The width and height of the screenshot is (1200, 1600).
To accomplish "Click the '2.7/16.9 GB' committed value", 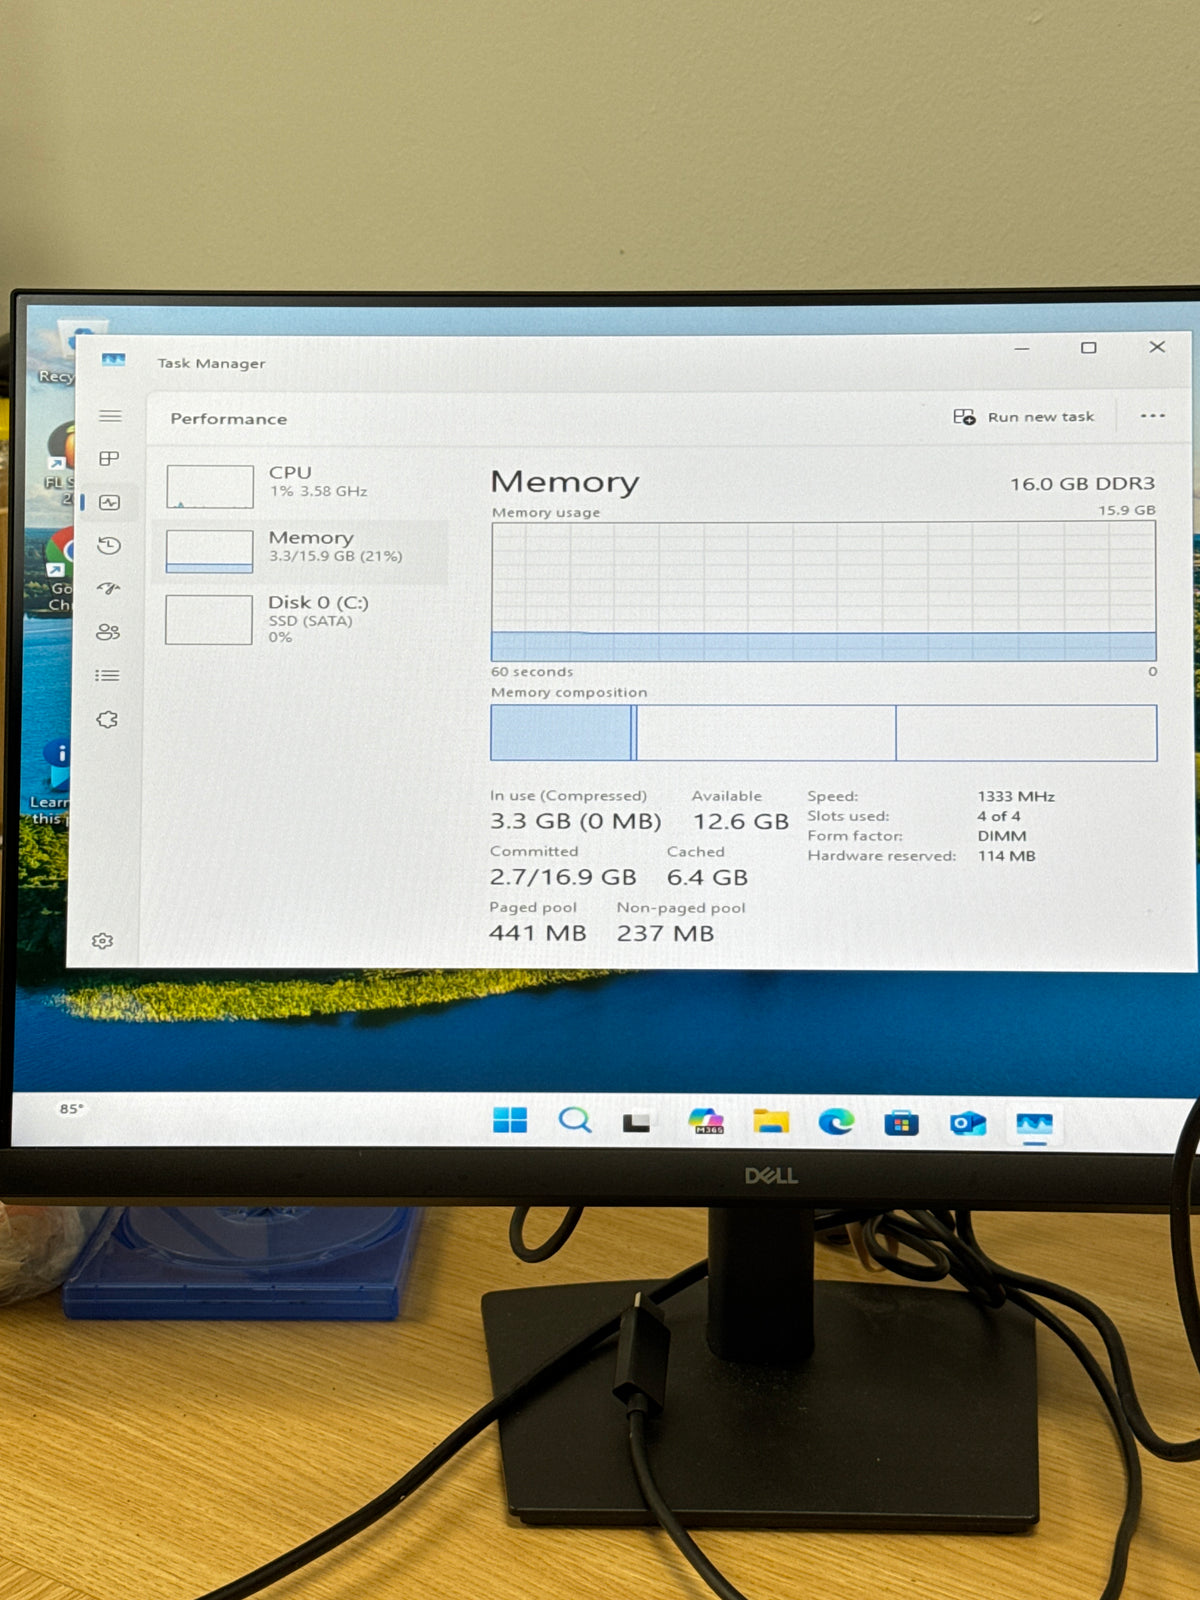I will pos(563,877).
